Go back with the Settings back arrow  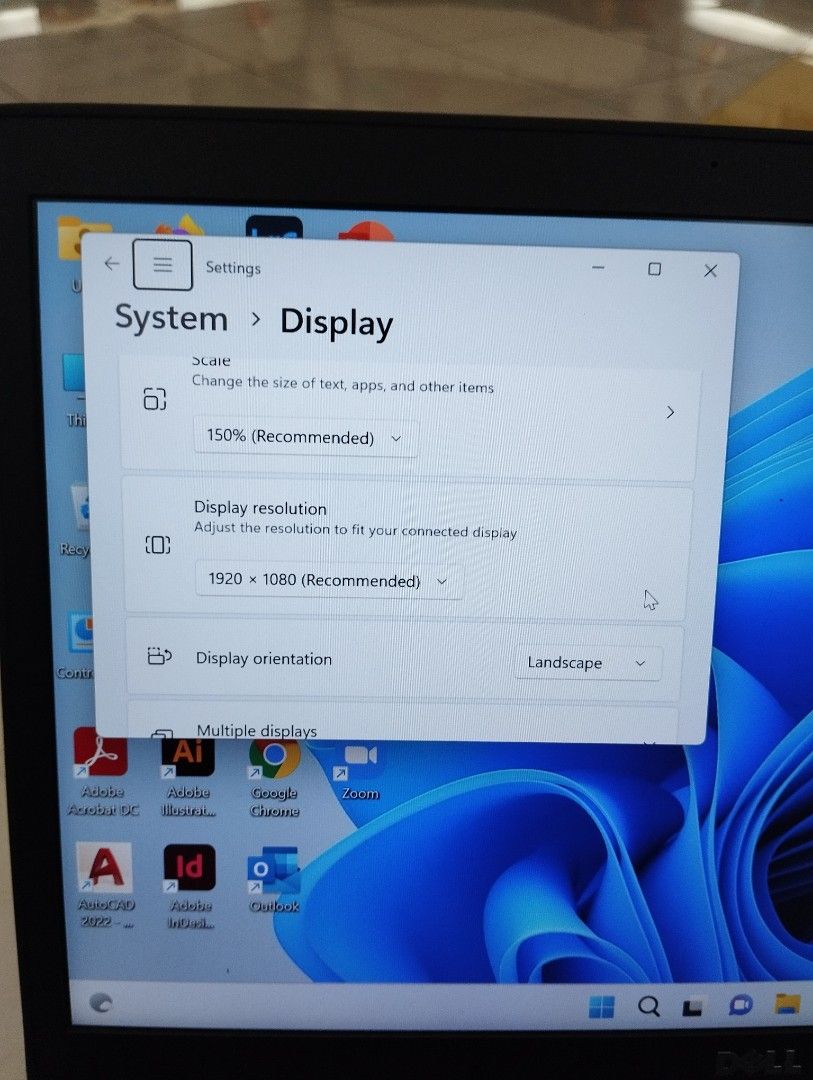(x=112, y=263)
